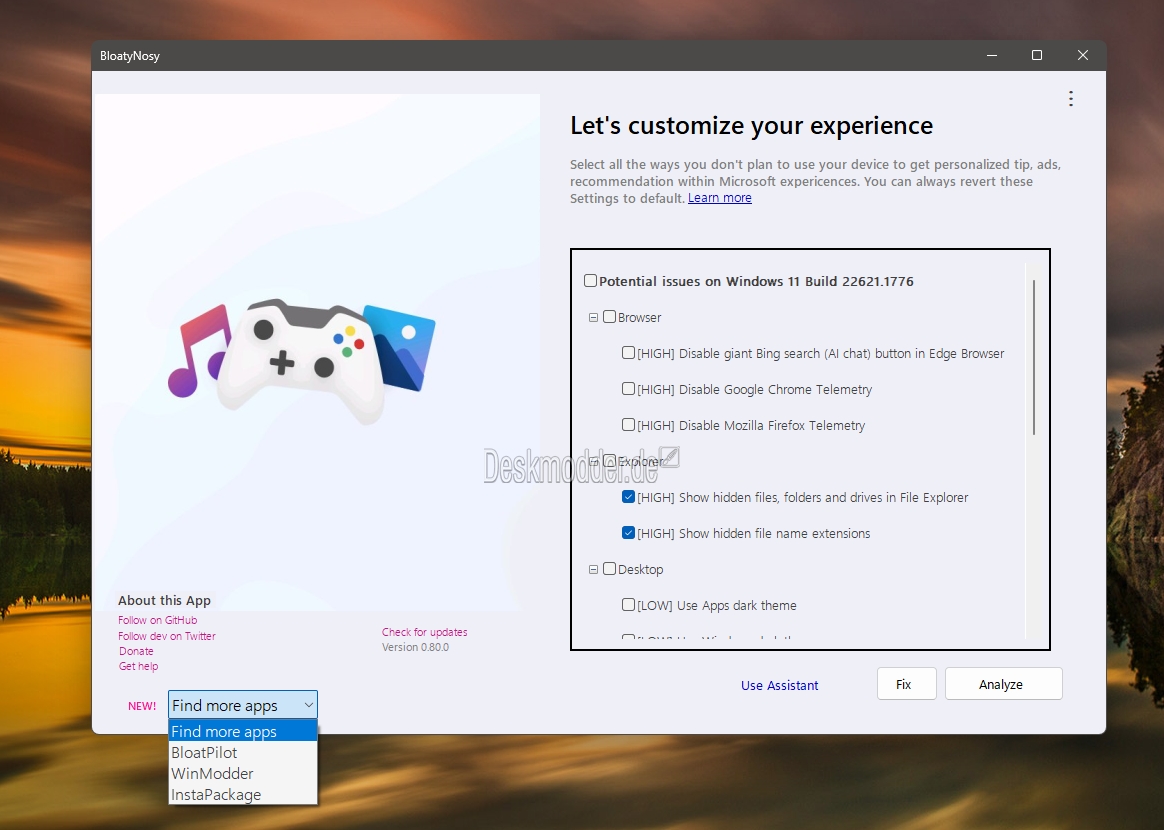Select the Desktop tree label
This screenshot has width=1164, height=830.
[641, 569]
